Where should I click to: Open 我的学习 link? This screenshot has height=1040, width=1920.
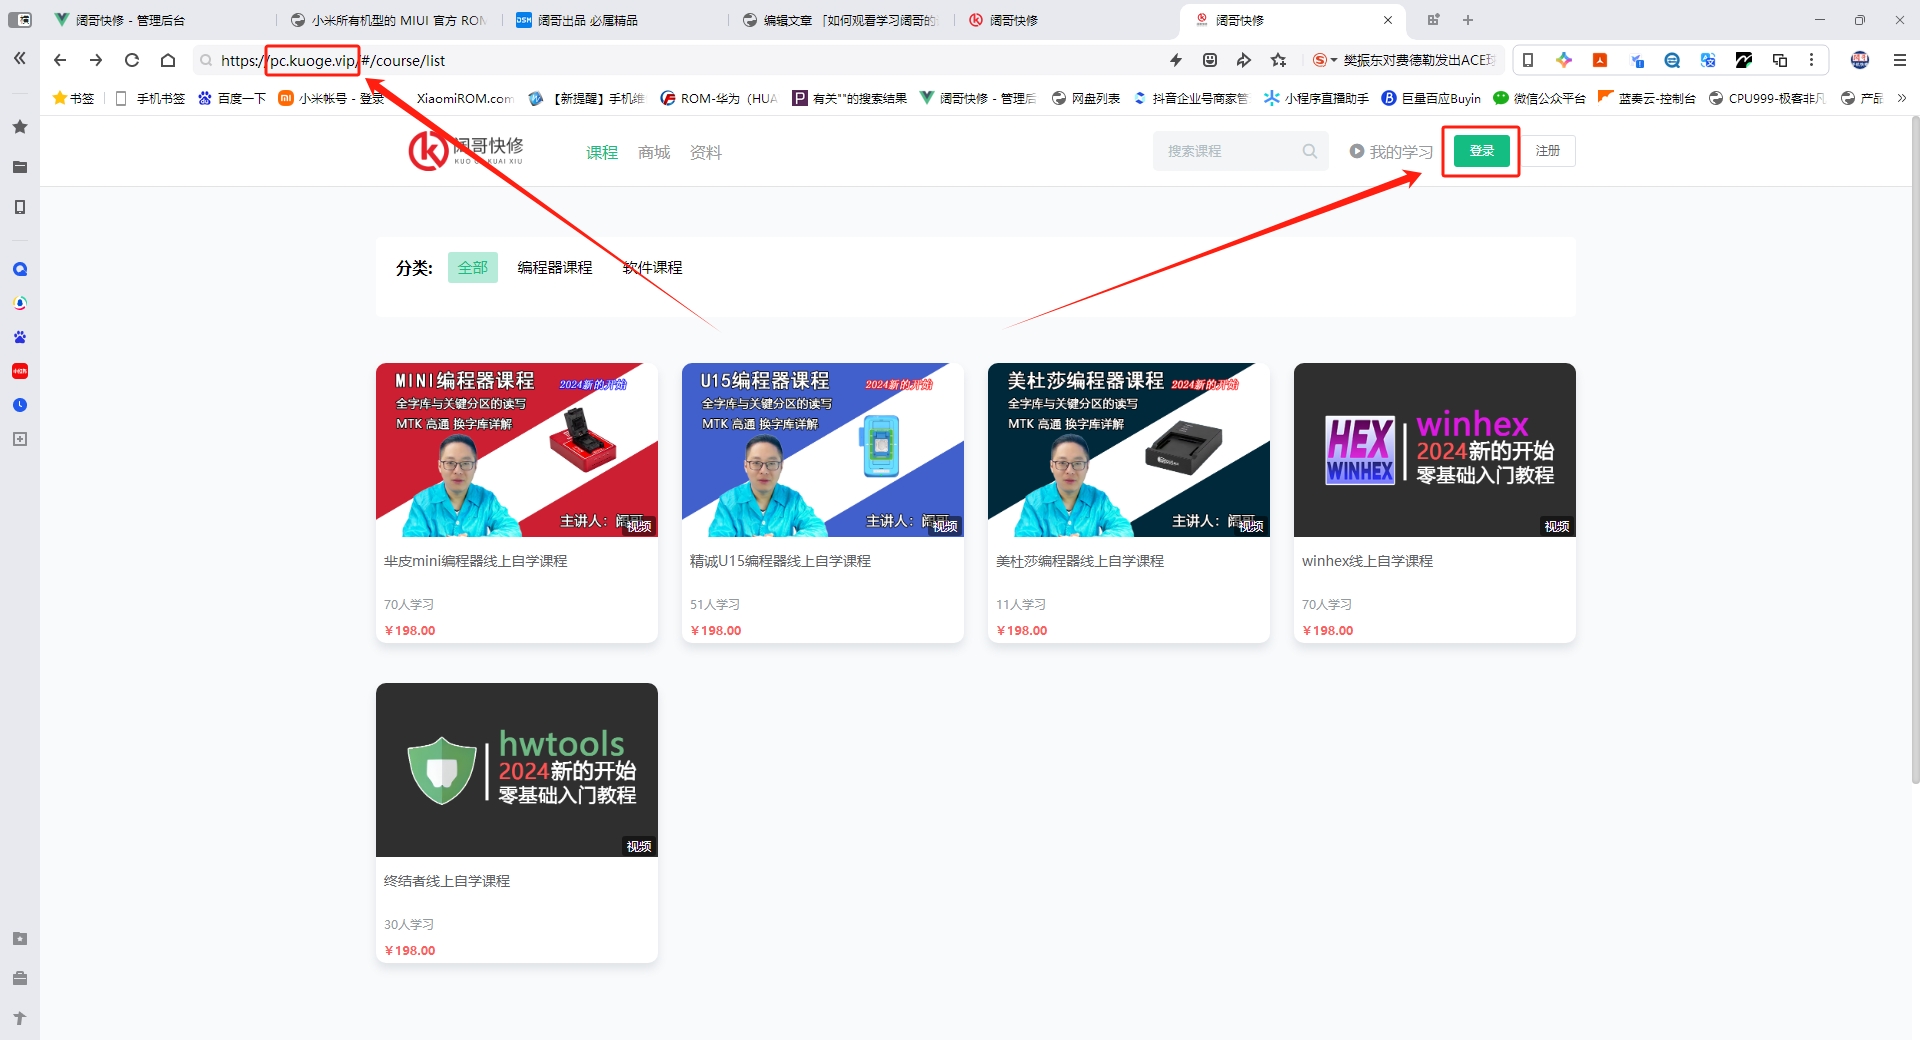tap(1391, 152)
